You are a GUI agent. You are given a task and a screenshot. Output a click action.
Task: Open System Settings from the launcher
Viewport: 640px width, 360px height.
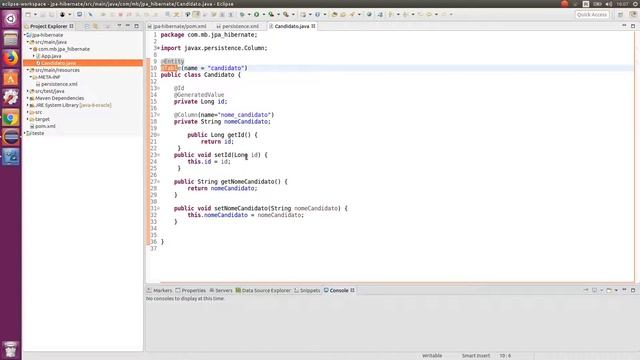pos(11,98)
